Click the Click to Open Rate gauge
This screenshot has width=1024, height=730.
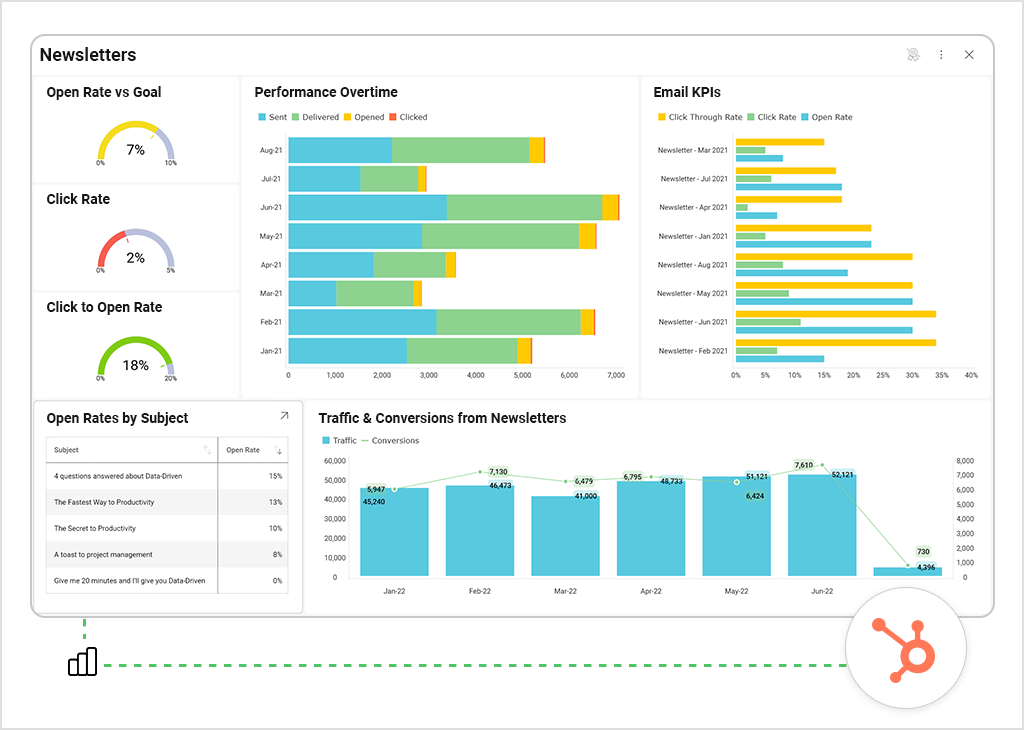[x=135, y=360]
